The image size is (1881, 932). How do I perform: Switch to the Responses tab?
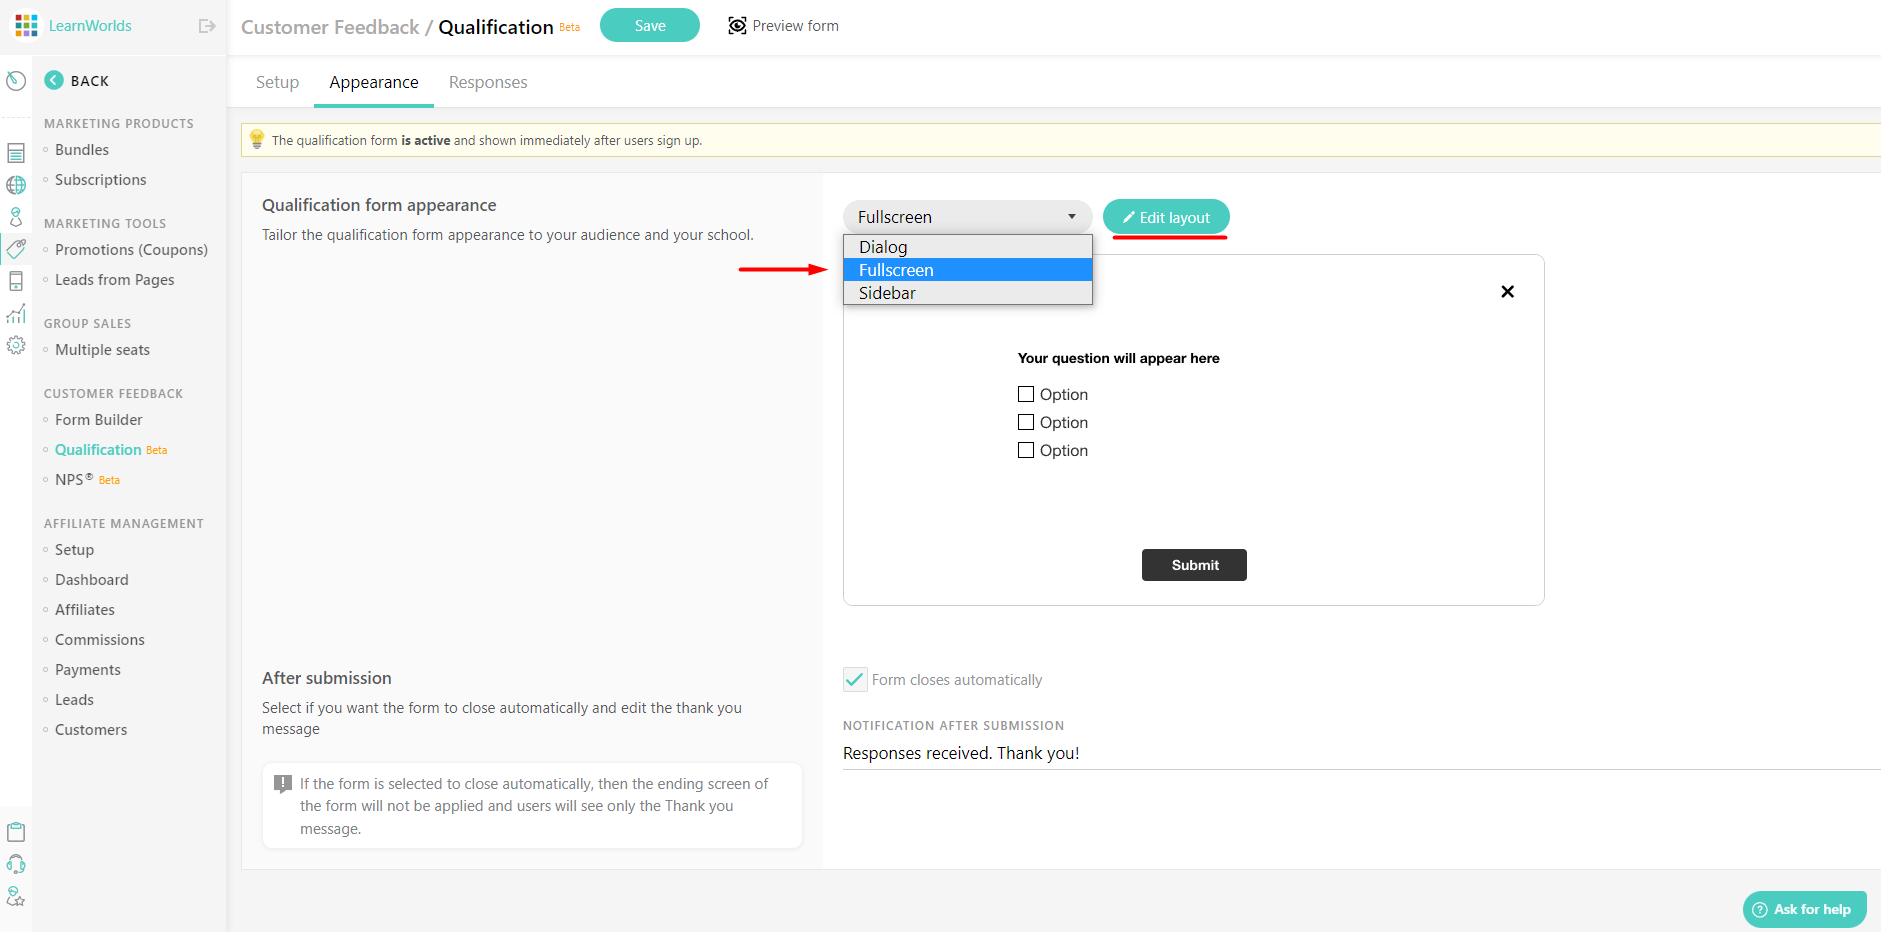[x=488, y=82]
